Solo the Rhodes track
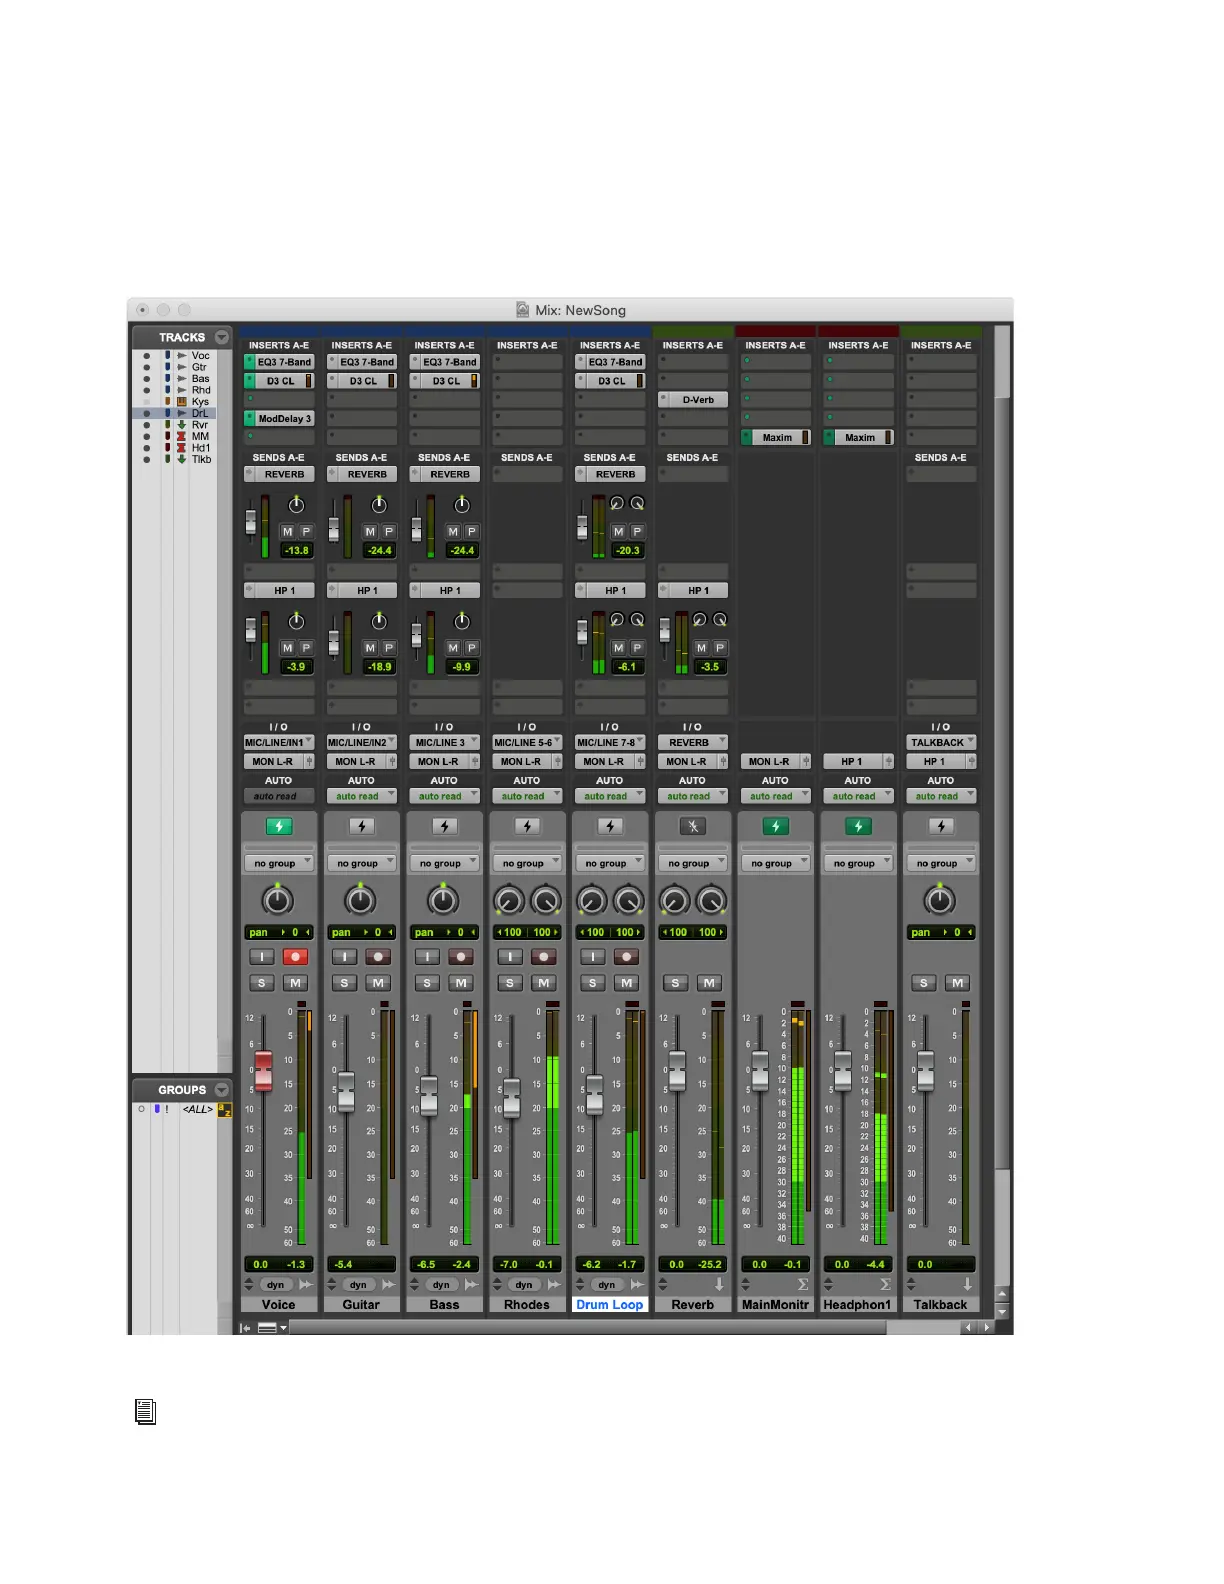This screenshot has height=1584, width=1224. point(510,983)
